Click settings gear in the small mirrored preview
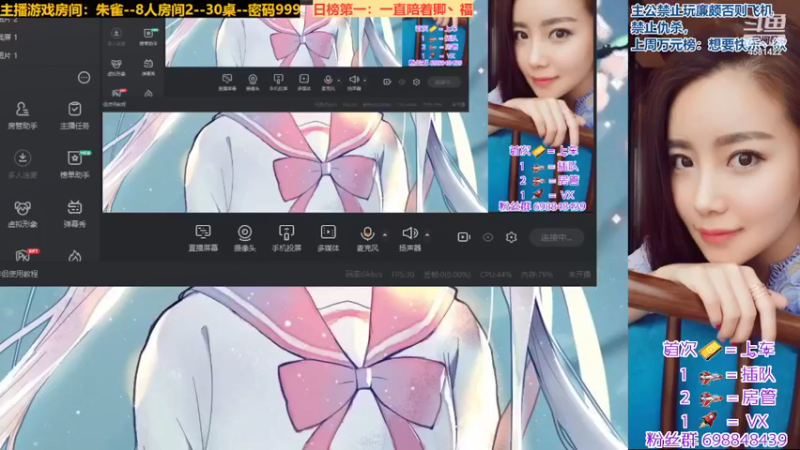Image resolution: width=800 pixels, height=450 pixels. click(x=416, y=82)
